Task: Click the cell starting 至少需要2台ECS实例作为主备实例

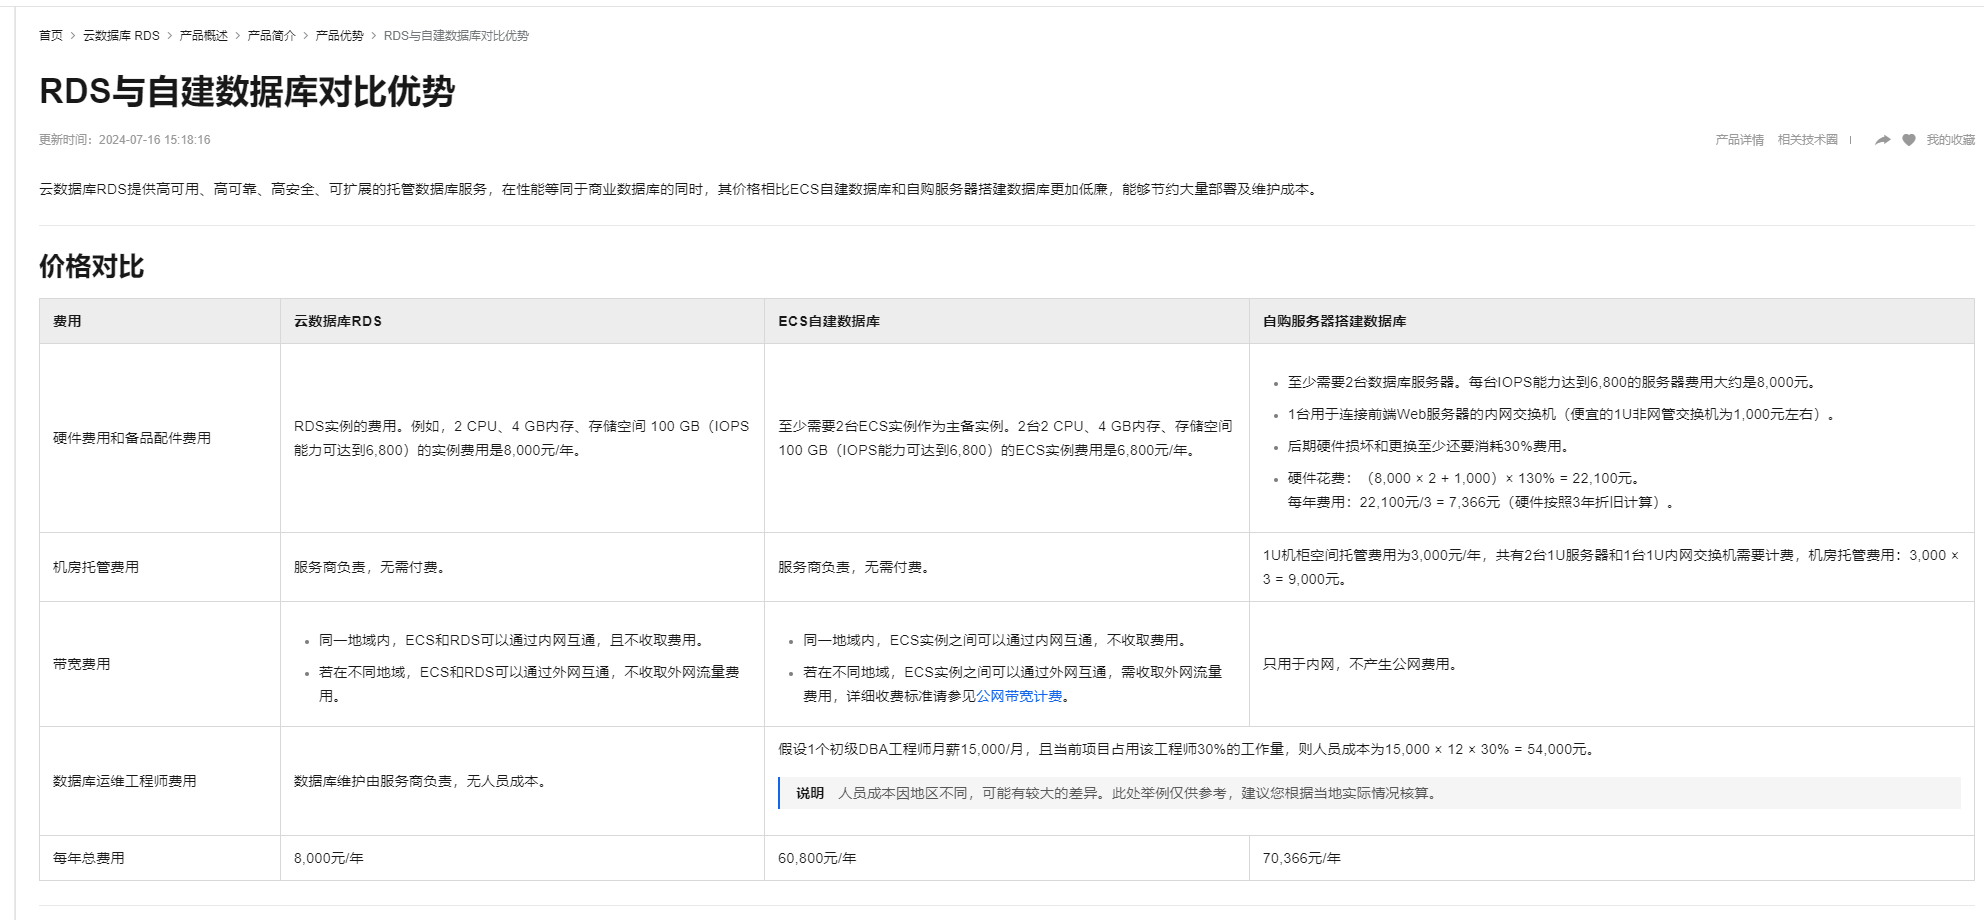Action: (1005, 438)
